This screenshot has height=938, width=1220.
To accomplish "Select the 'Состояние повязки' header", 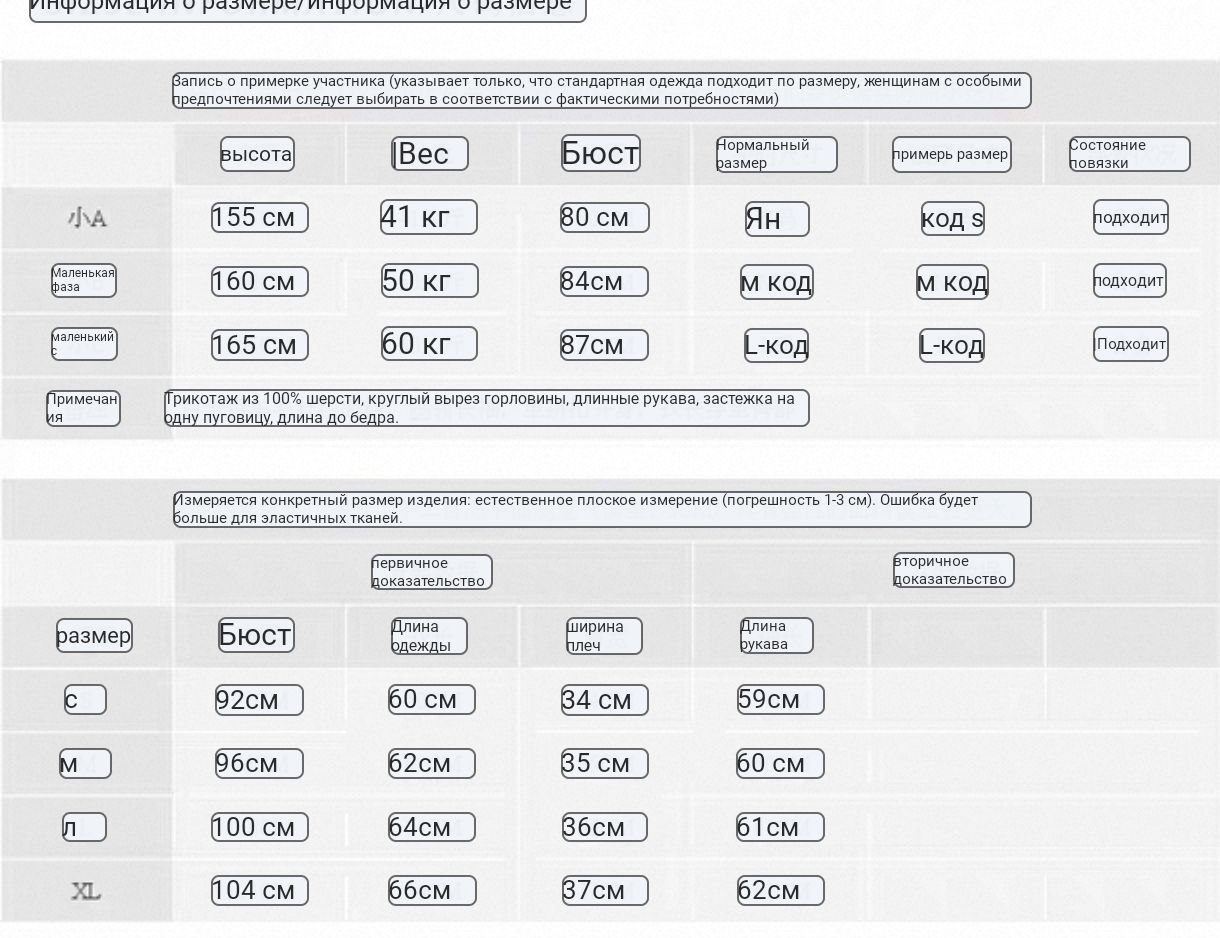I will (x=1129, y=154).
